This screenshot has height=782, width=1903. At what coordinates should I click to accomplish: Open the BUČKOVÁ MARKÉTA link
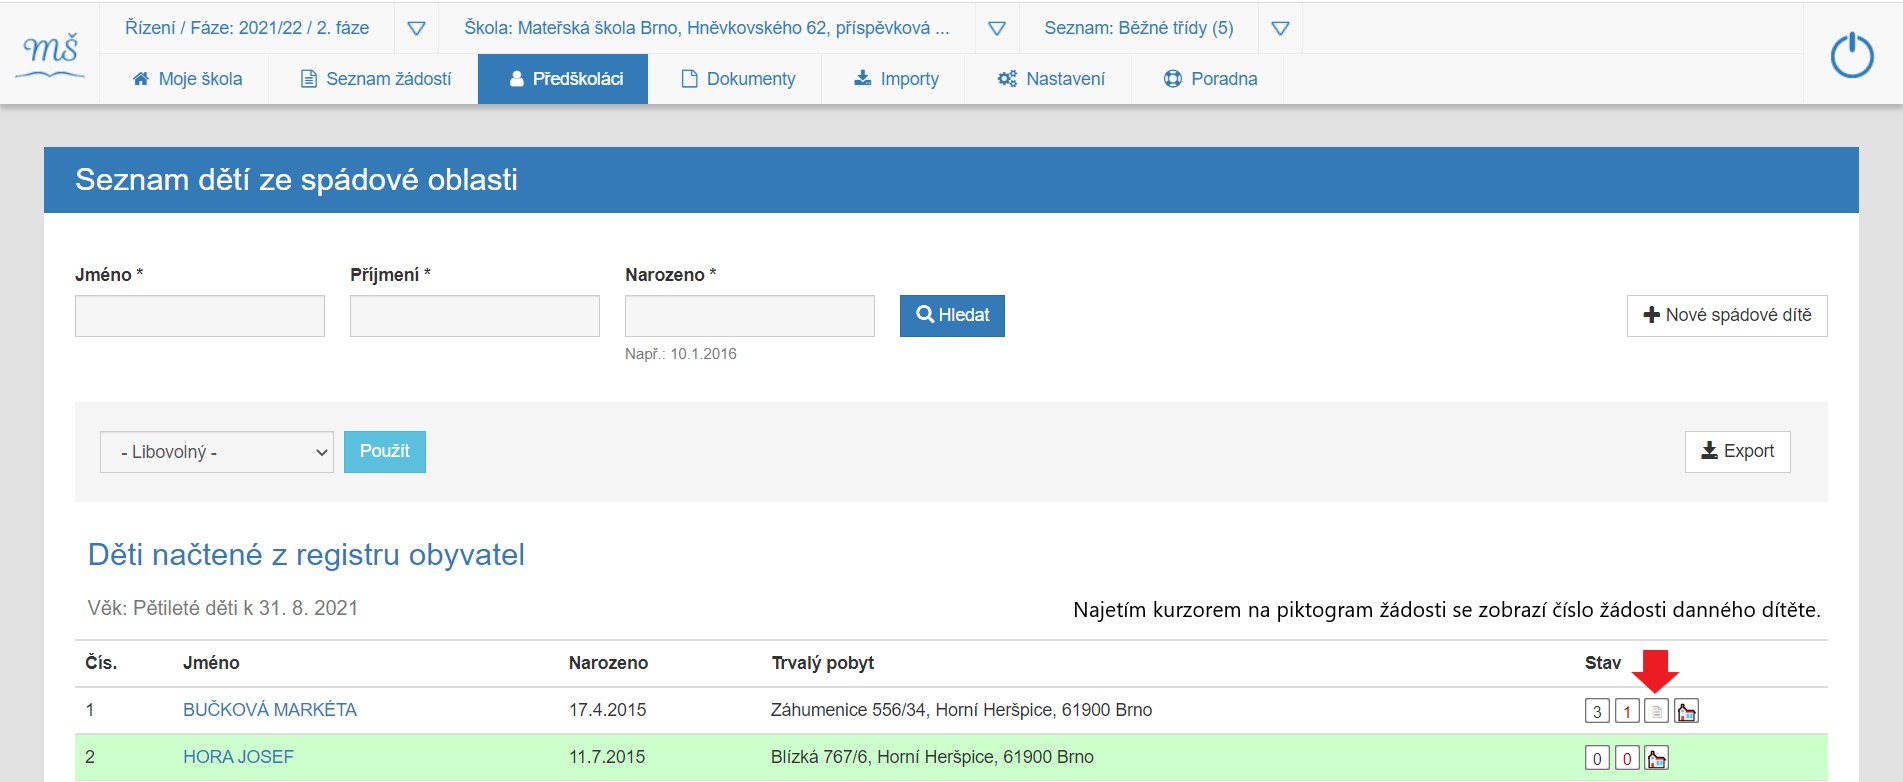point(270,710)
